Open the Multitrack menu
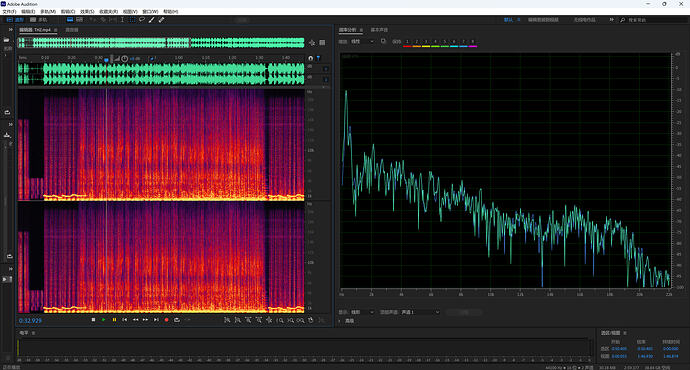Viewport: 690px width, 370px height. pyautogui.click(x=48, y=11)
